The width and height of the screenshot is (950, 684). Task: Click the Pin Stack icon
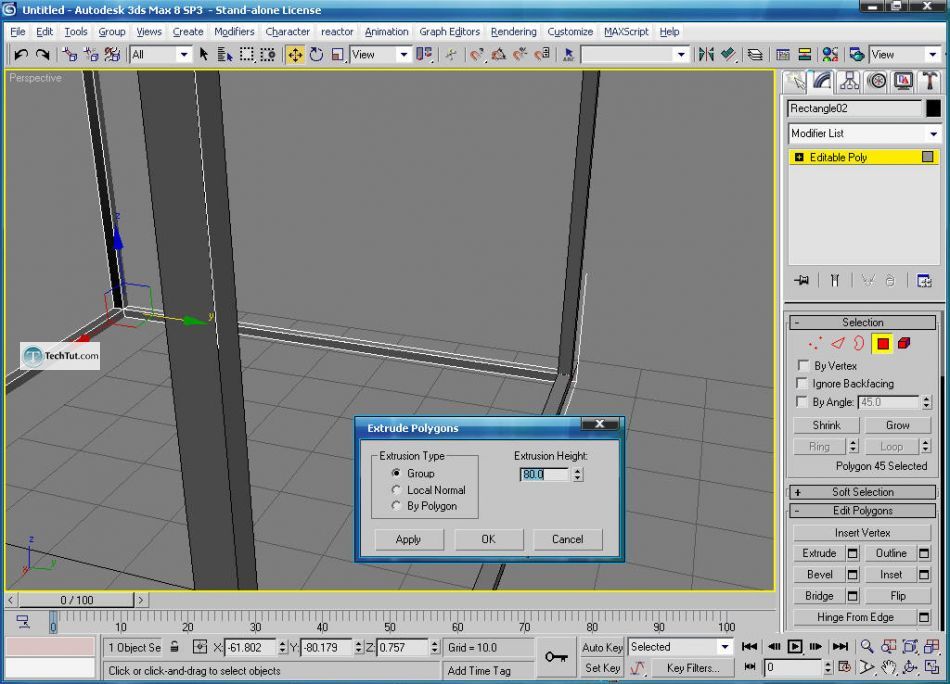pos(802,281)
